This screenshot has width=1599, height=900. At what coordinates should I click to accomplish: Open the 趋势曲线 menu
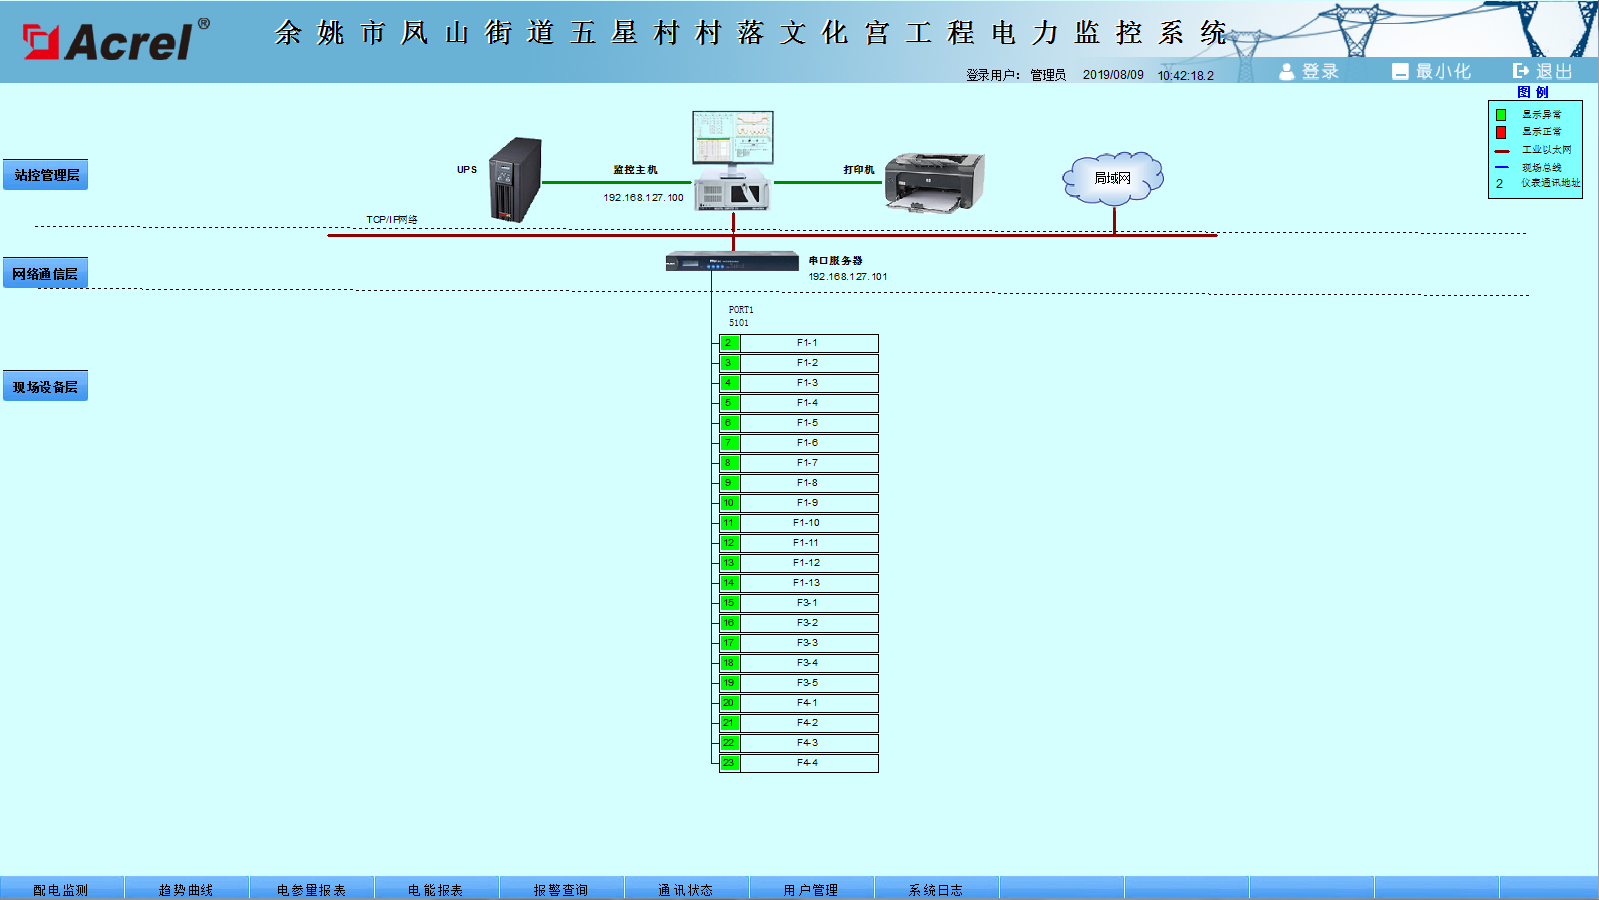click(186, 889)
